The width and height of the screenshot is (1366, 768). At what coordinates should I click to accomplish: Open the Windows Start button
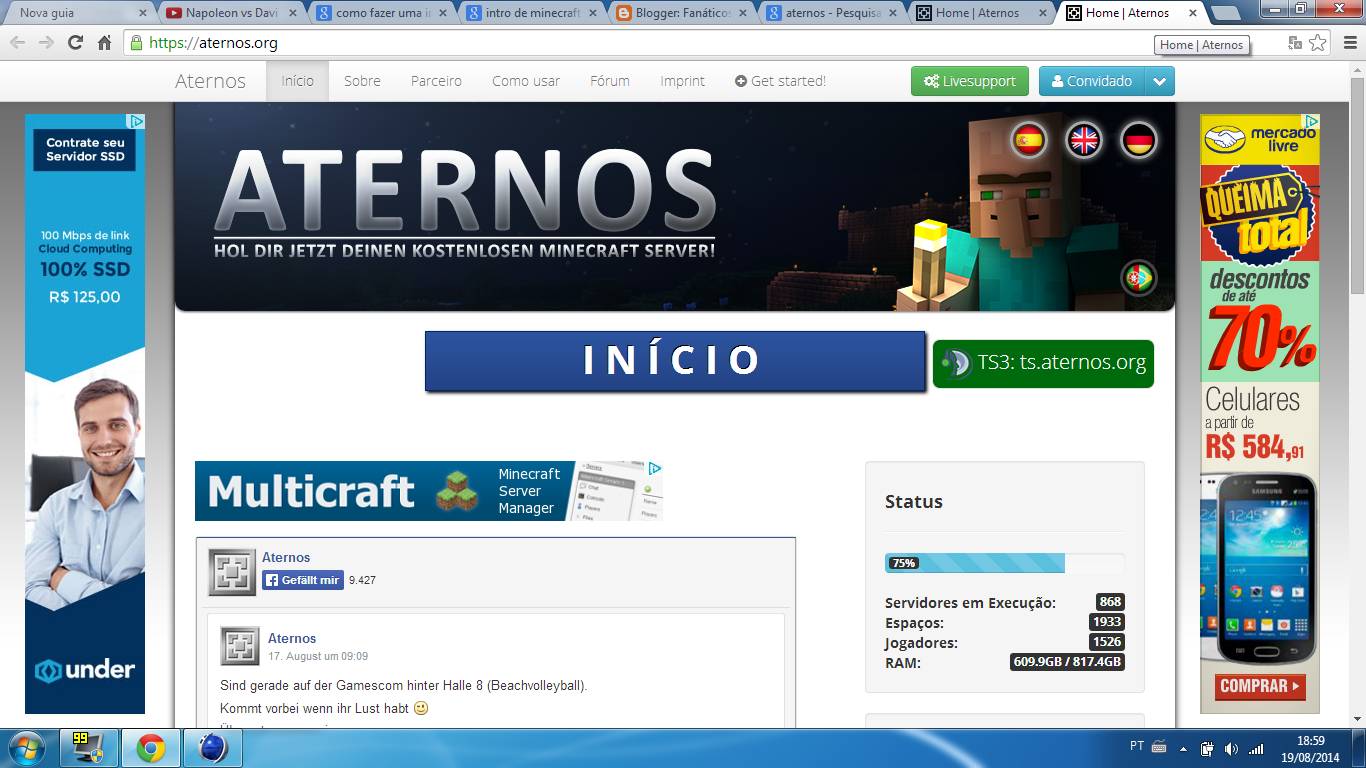(x=26, y=748)
